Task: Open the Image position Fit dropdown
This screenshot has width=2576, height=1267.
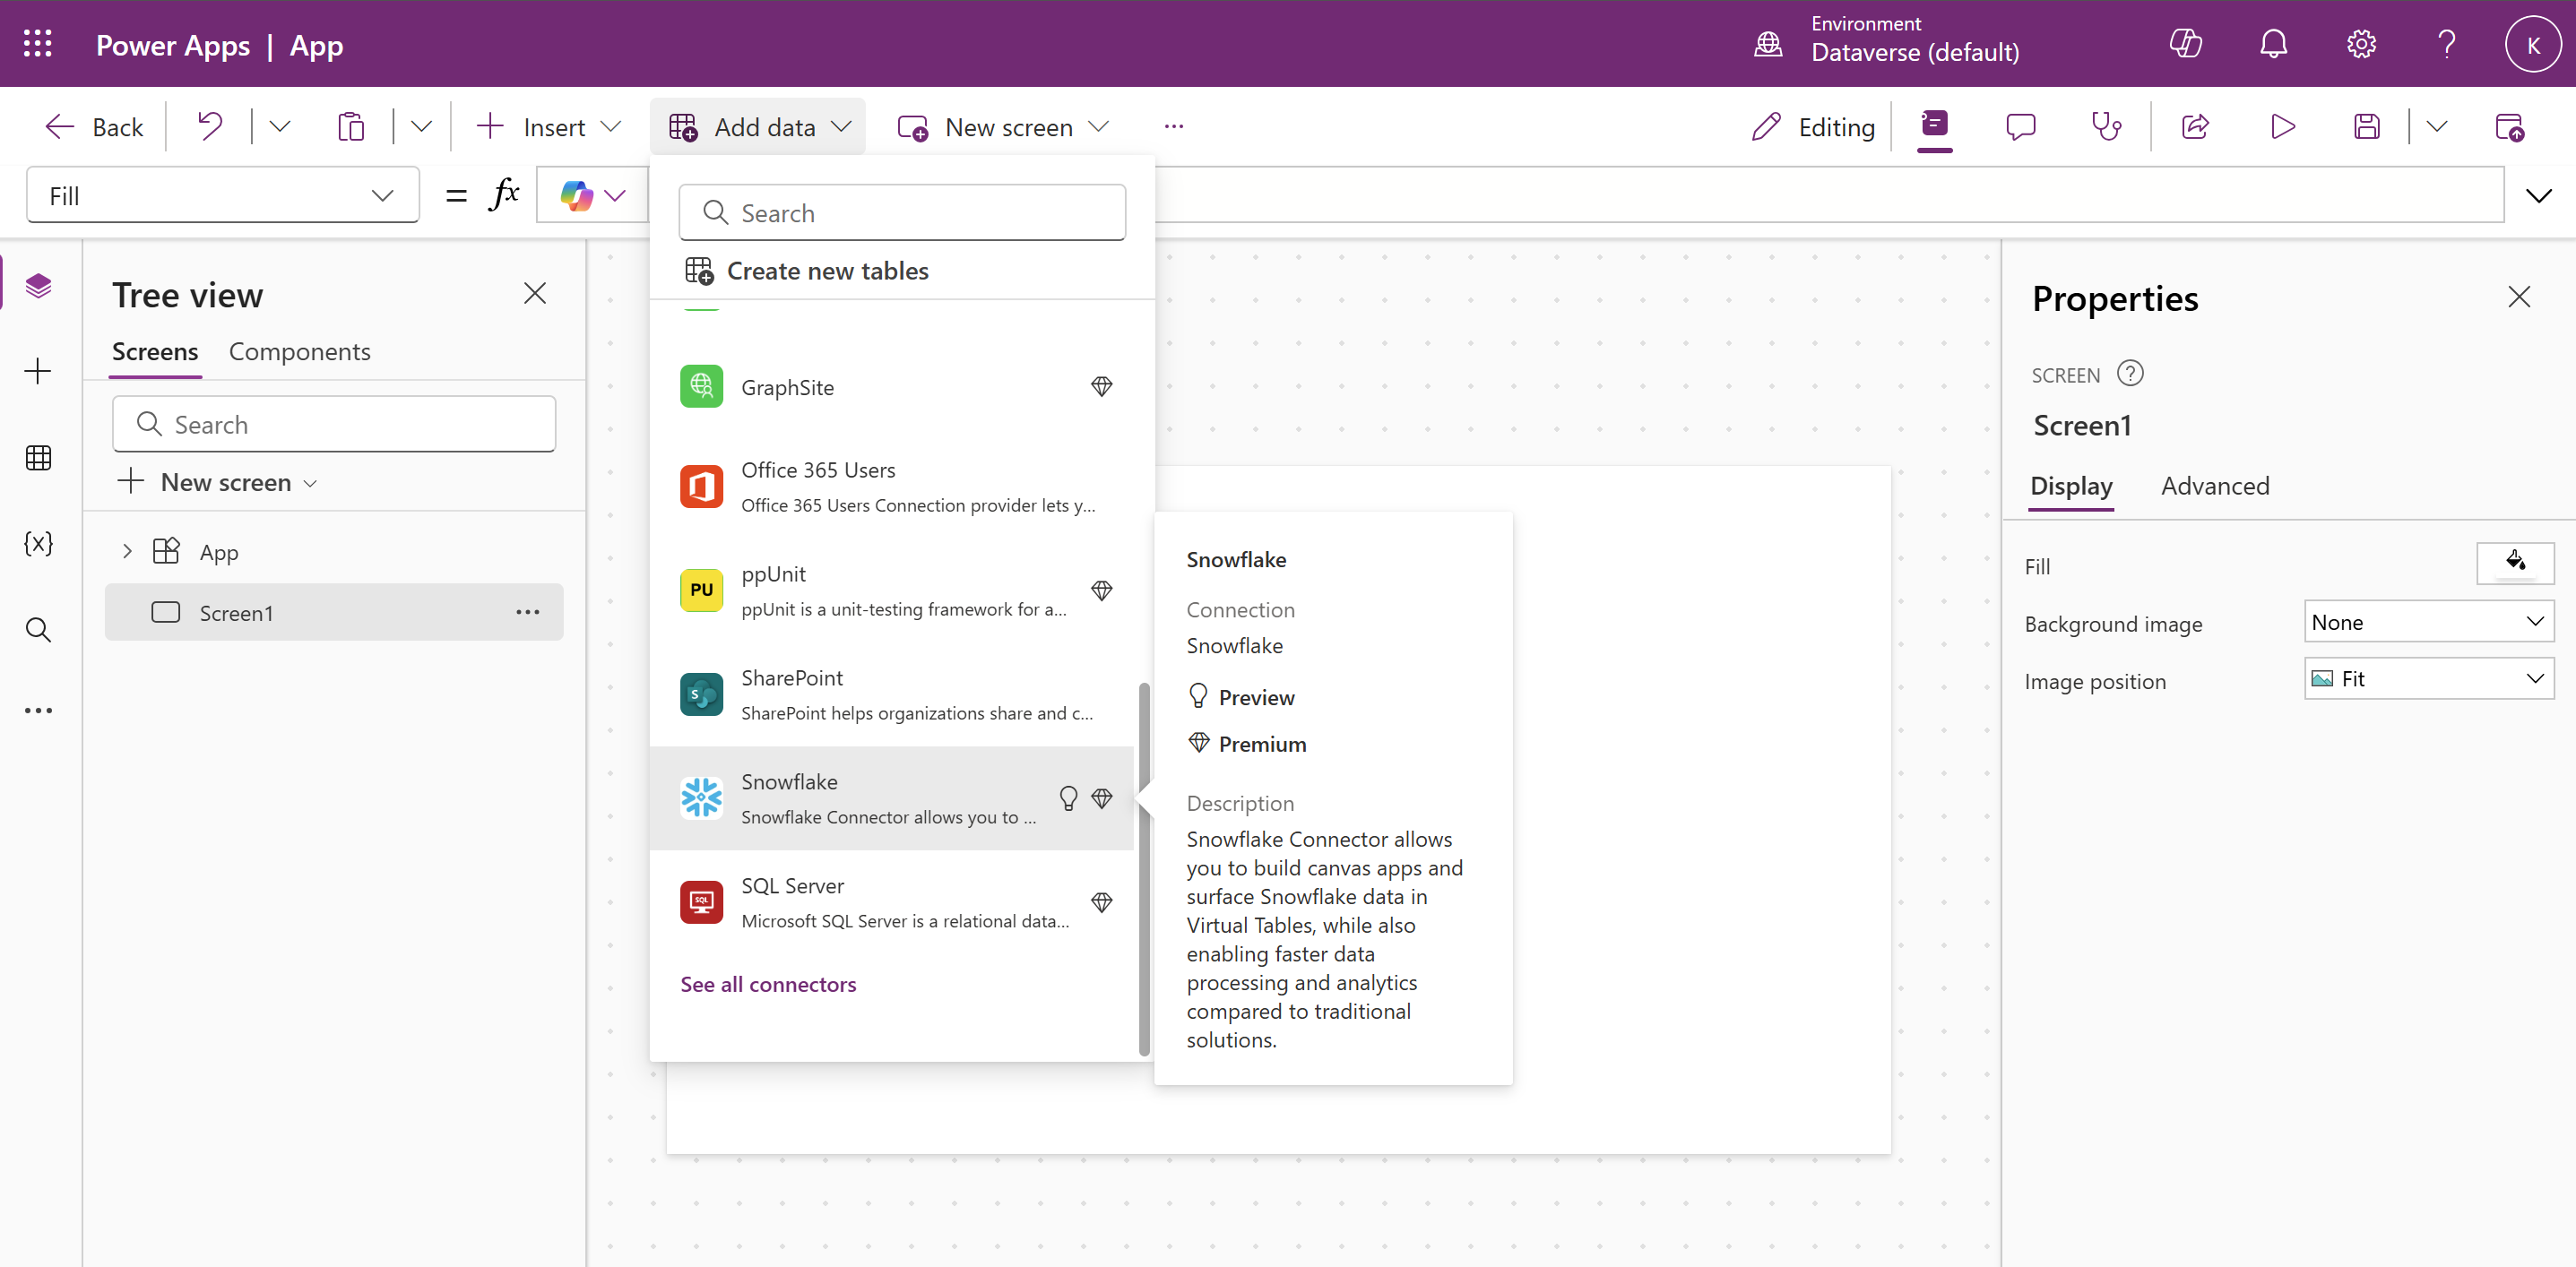Action: [x=2427, y=679]
